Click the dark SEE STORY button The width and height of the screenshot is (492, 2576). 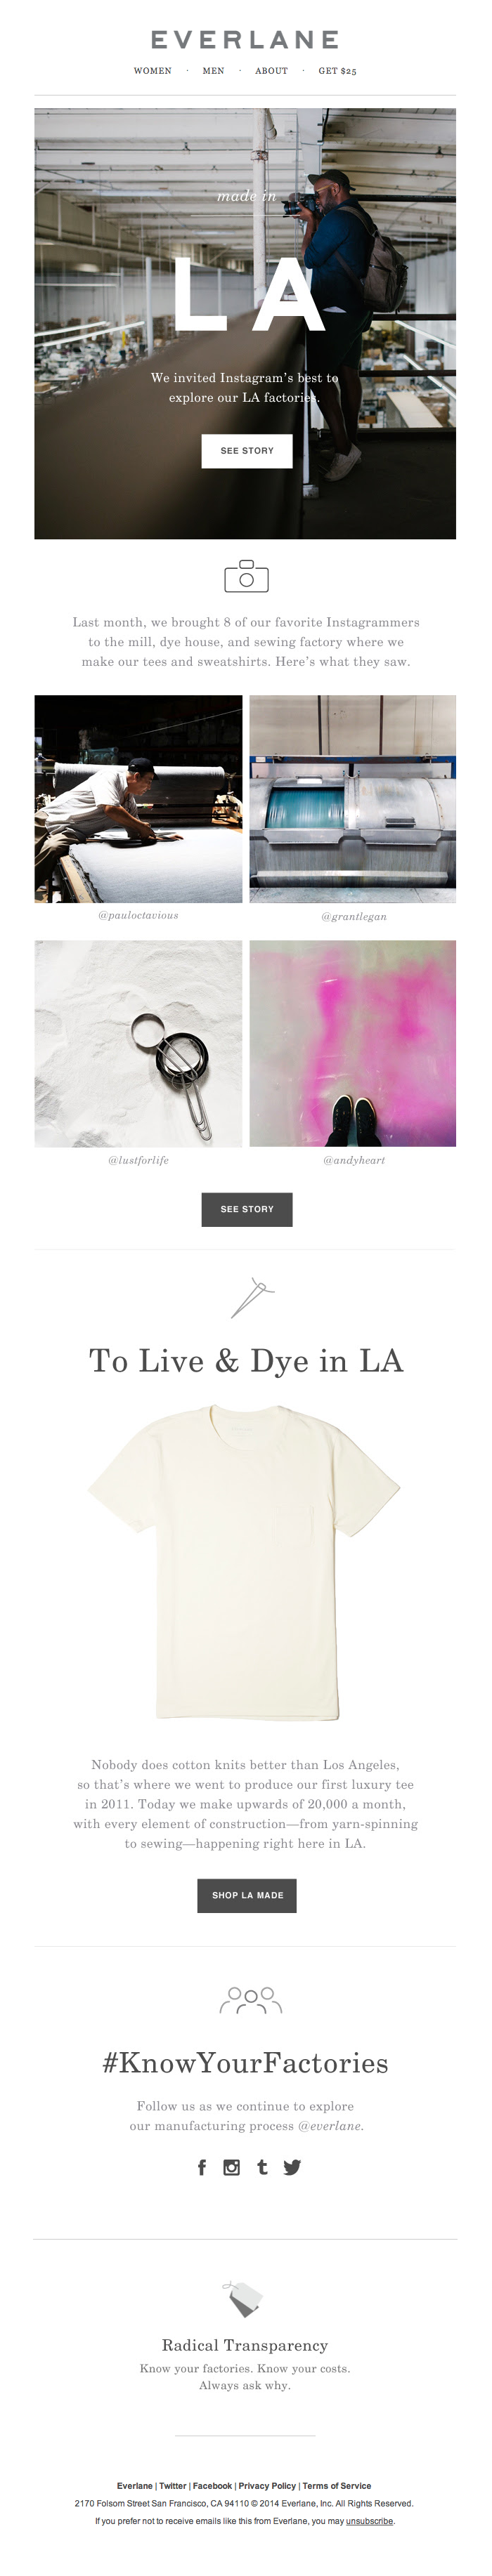point(247,1209)
